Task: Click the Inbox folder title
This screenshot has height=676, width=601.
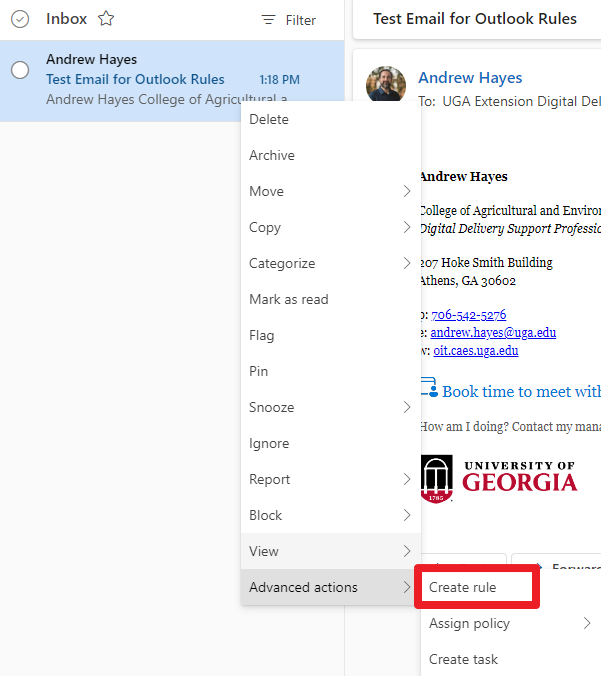Action: (x=66, y=19)
